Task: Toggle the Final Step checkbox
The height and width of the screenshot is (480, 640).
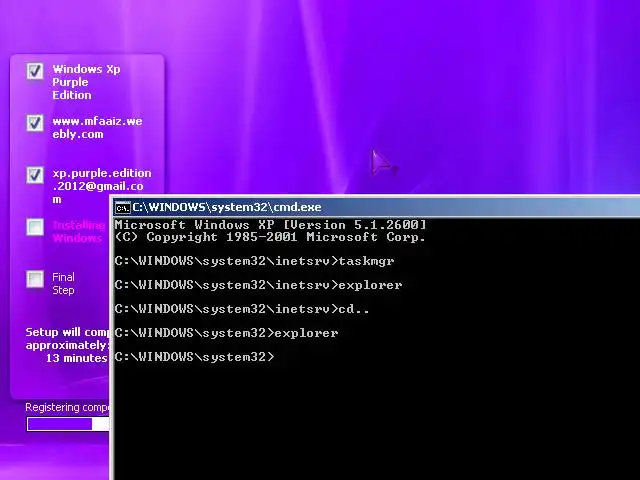Action: pyautogui.click(x=35, y=279)
